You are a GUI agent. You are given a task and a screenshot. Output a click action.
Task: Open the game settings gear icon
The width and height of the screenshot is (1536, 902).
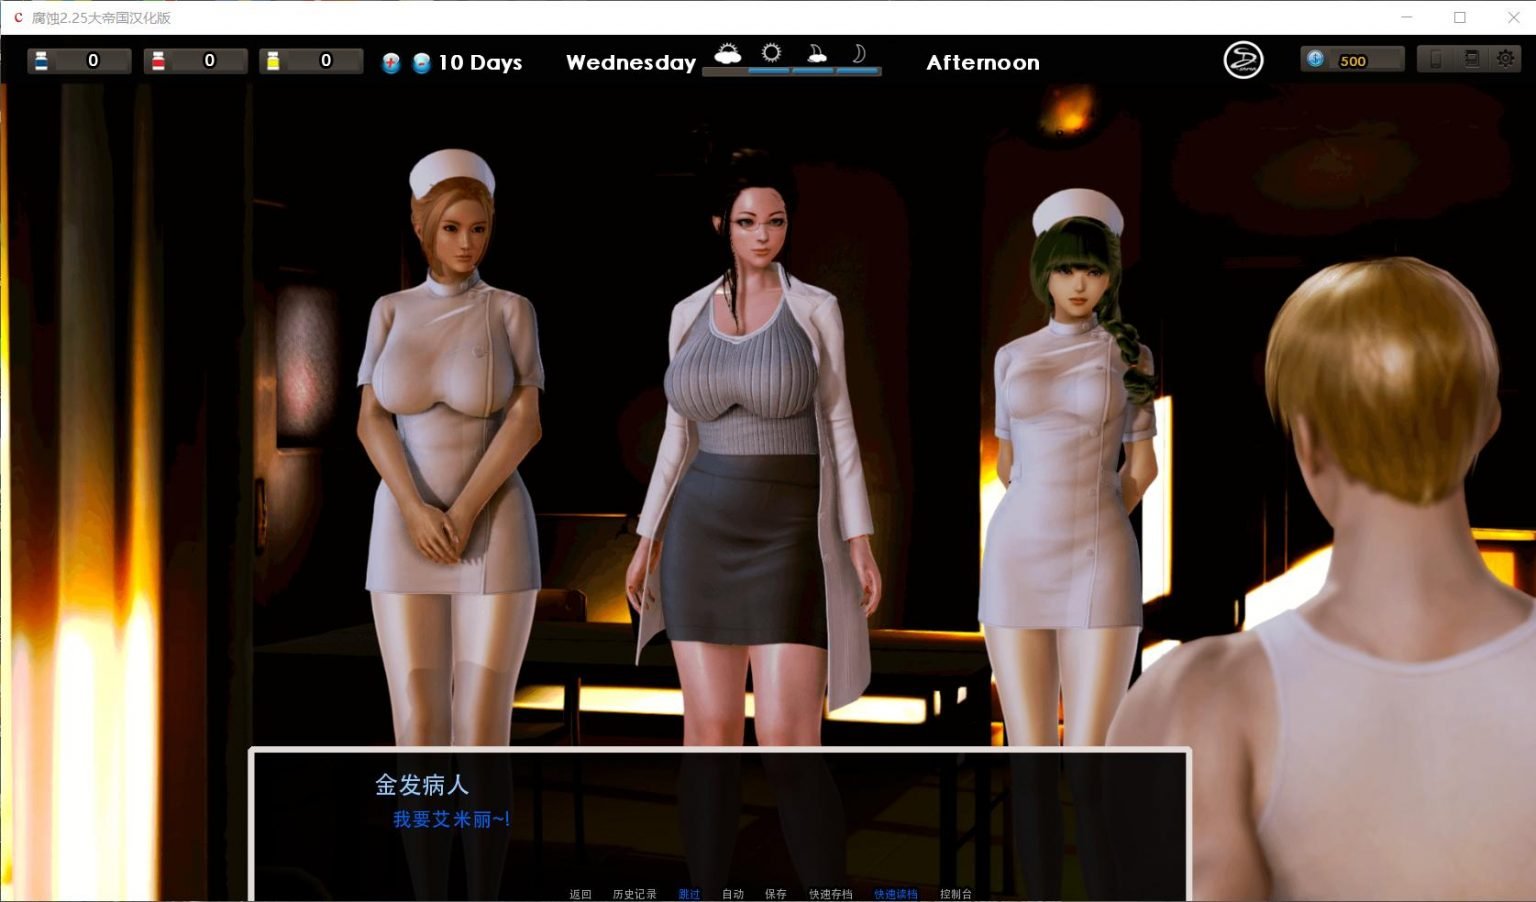tap(1505, 58)
